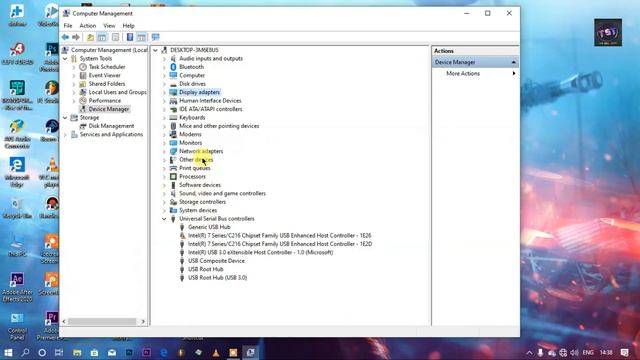
Task: Select Software devices category
Action: click(200, 185)
